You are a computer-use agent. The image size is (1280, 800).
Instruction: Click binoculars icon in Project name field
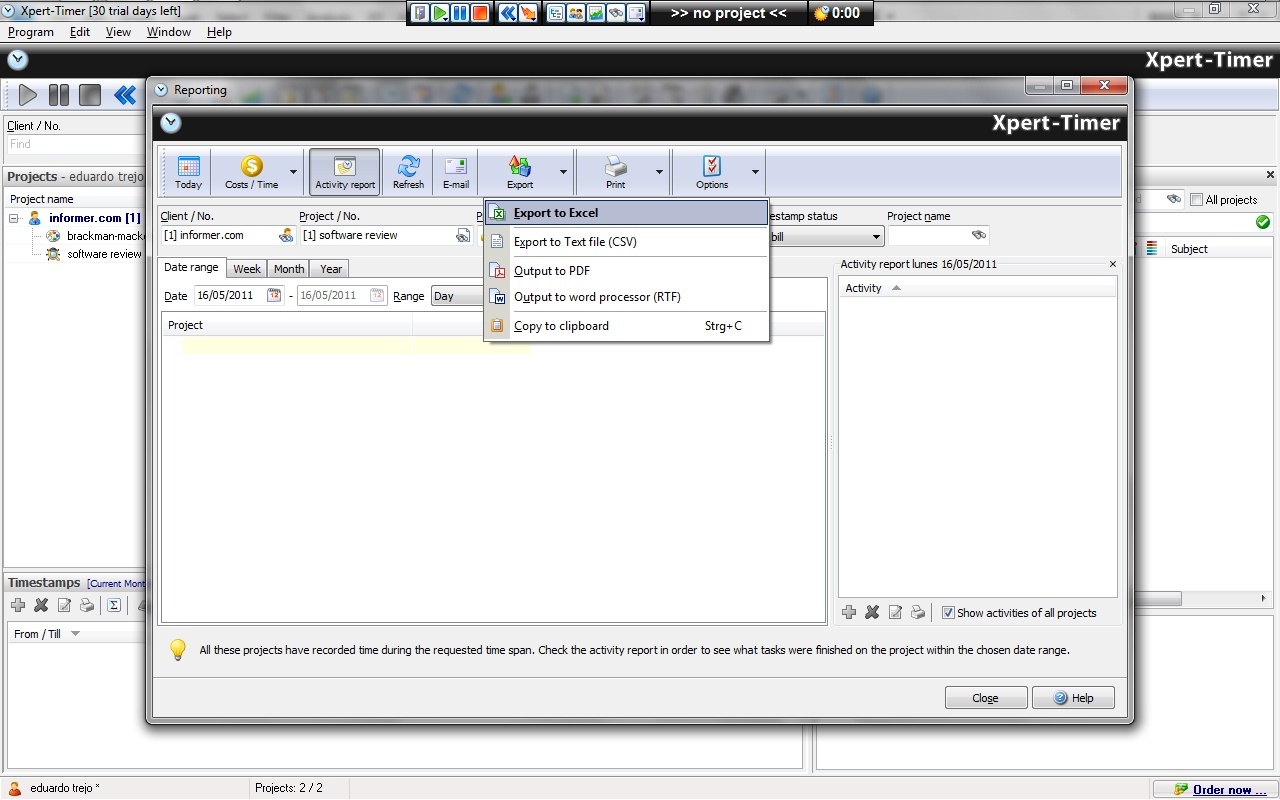pos(979,236)
